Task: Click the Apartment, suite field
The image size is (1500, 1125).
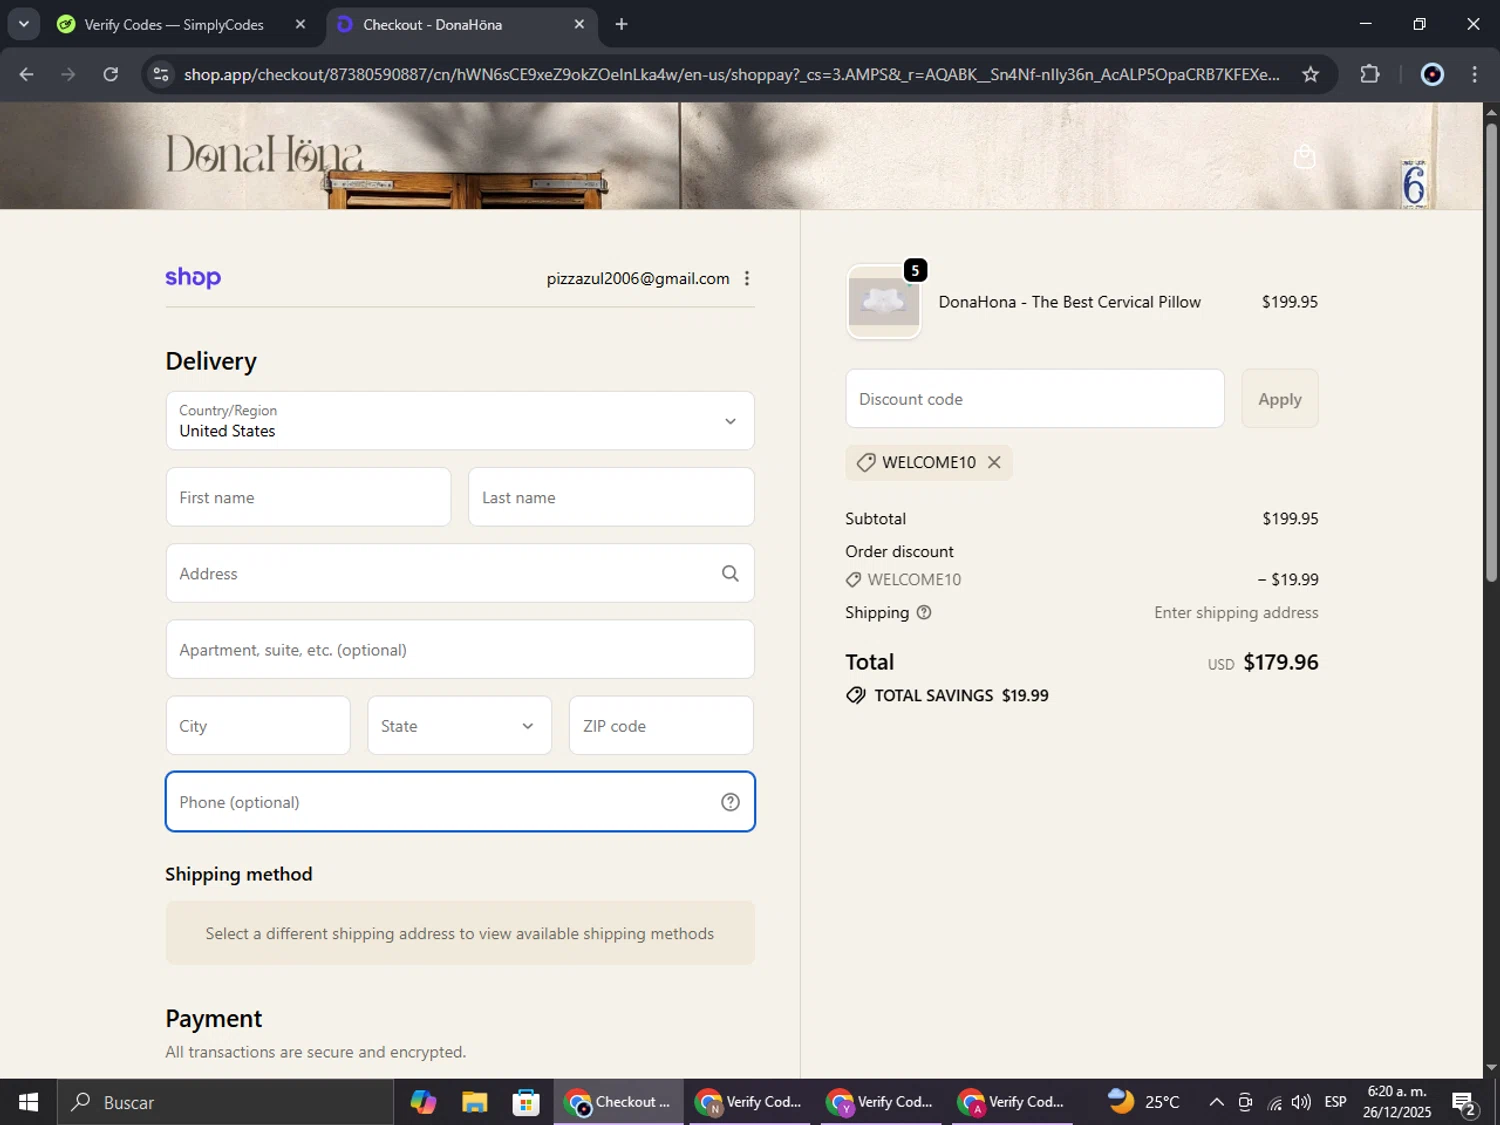Action: tap(460, 650)
